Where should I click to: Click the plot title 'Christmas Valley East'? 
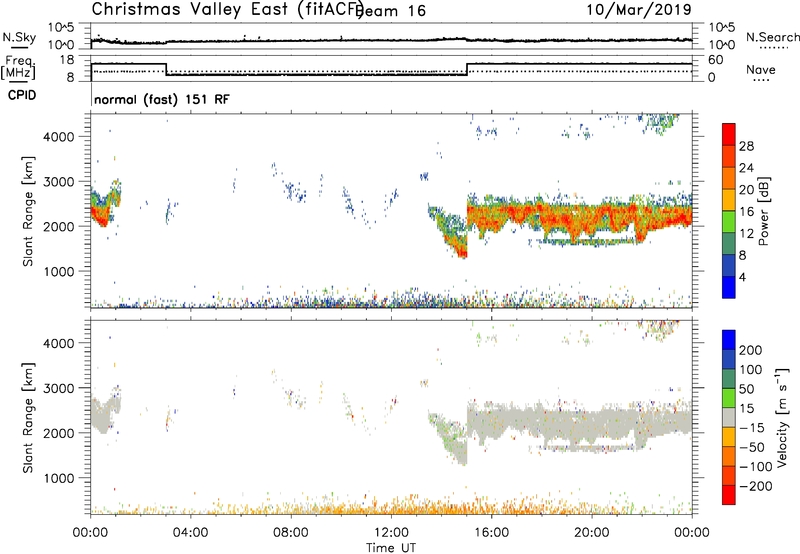pyautogui.click(x=190, y=9)
